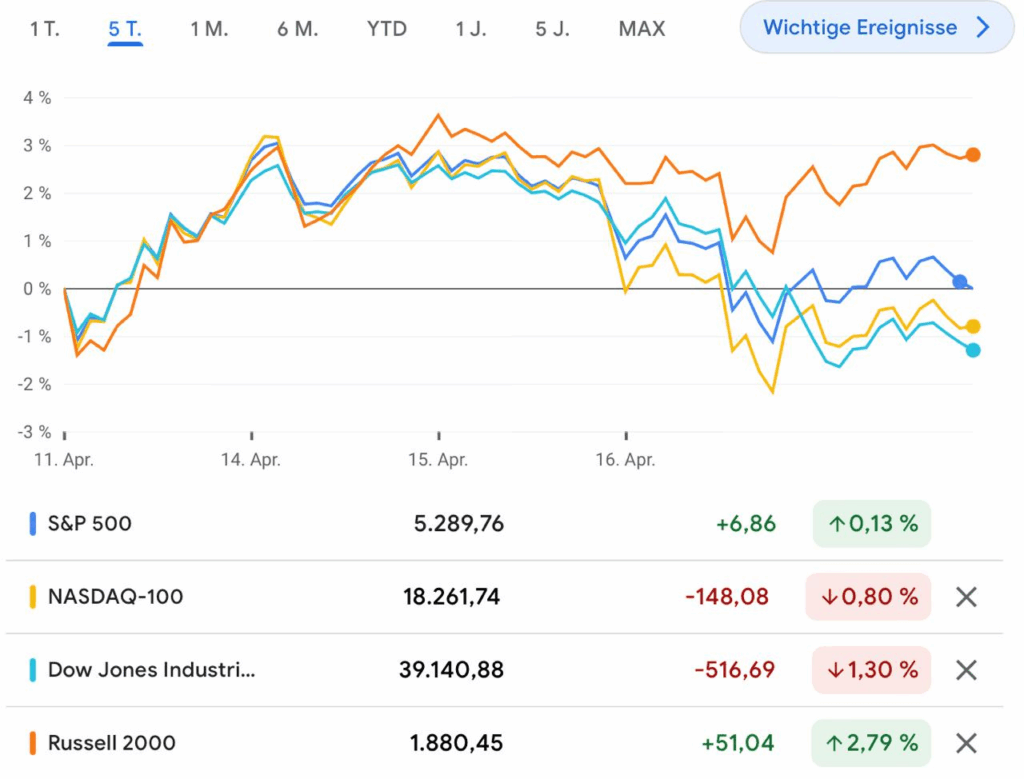Open the S&P 500 index link
This screenshot has width=1024, height=779.
point(90,523)
